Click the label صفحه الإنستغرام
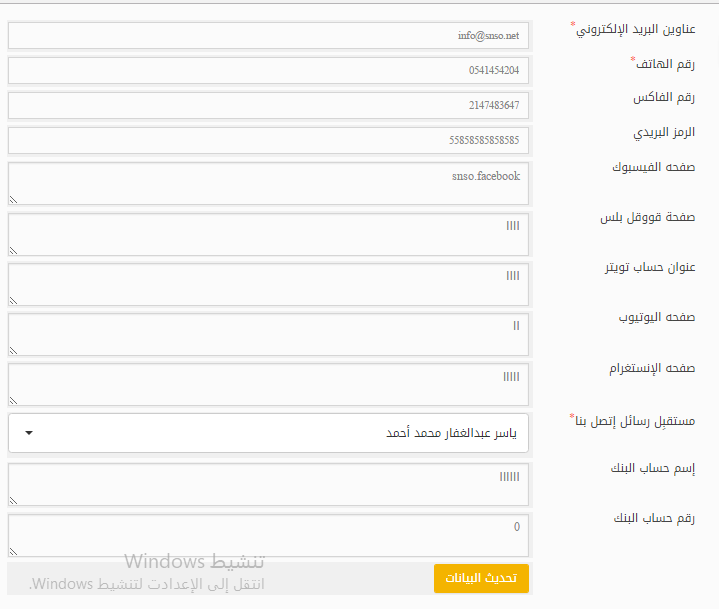The height and width of the screenshot is (609, 719). point(652,368)
